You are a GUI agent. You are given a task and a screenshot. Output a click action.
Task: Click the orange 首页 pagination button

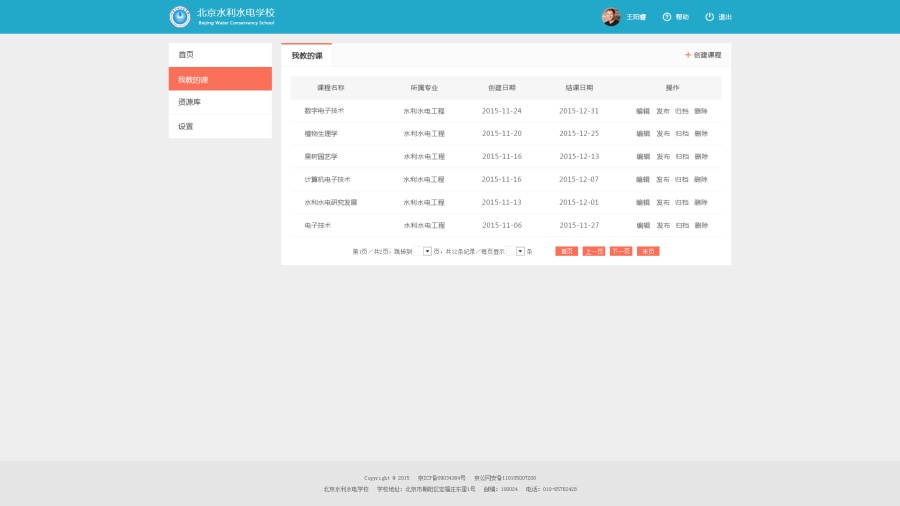point(567,251)
